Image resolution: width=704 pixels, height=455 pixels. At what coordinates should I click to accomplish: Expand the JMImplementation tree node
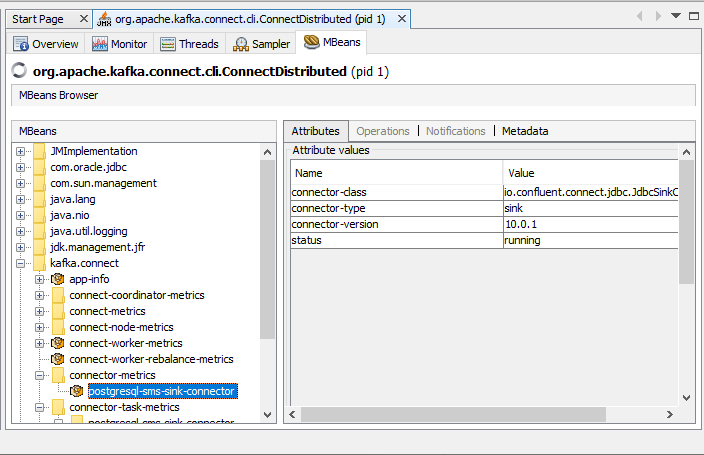[x=21, y=151]
